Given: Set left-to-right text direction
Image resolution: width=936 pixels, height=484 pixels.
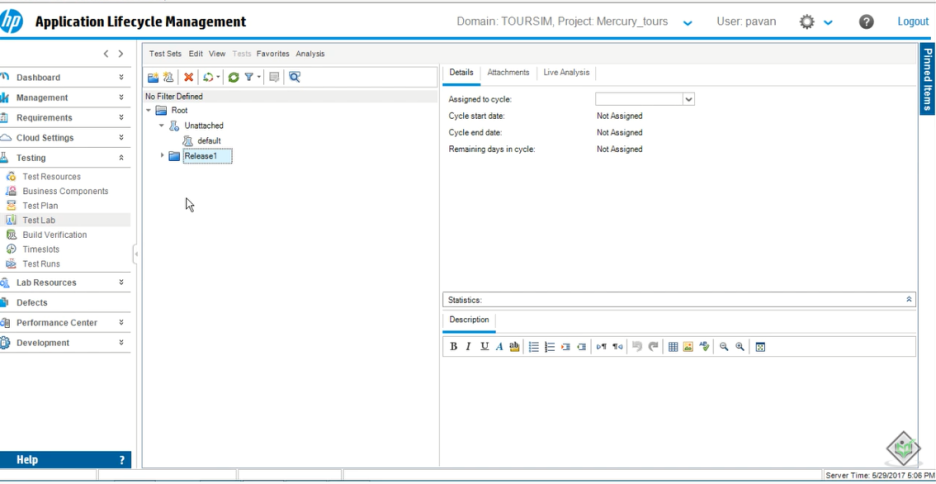Looking at the screenshot, I should coord(601,347).
